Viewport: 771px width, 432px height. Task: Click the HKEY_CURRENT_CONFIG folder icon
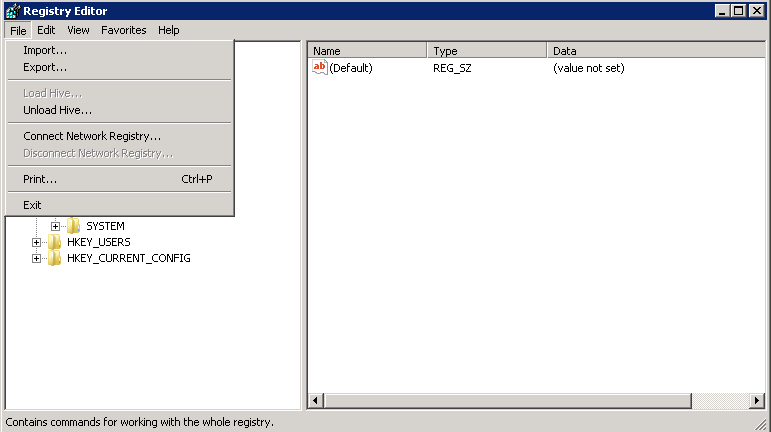(x=55, y=258)
